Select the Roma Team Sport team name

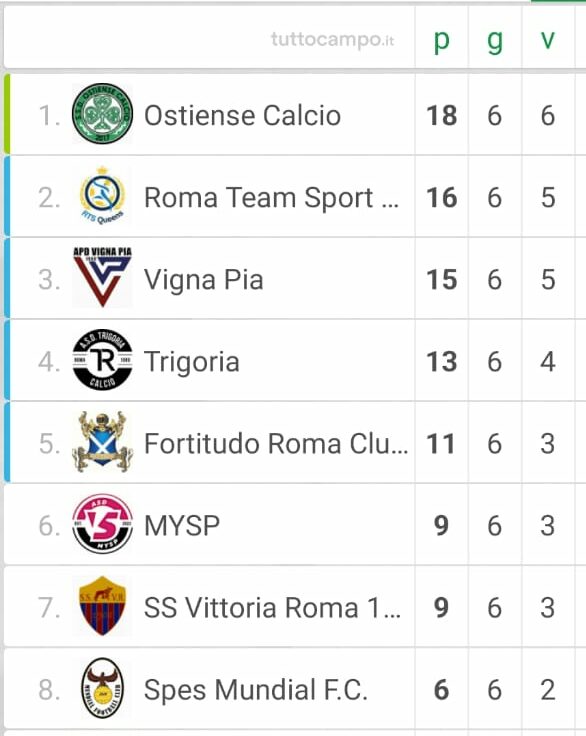pos(271,198)
